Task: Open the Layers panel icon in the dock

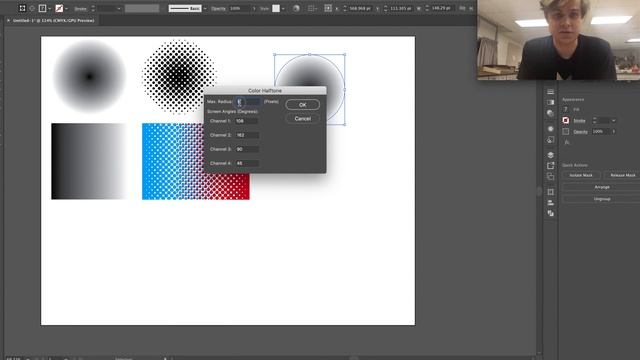Action: coord(551,155)
